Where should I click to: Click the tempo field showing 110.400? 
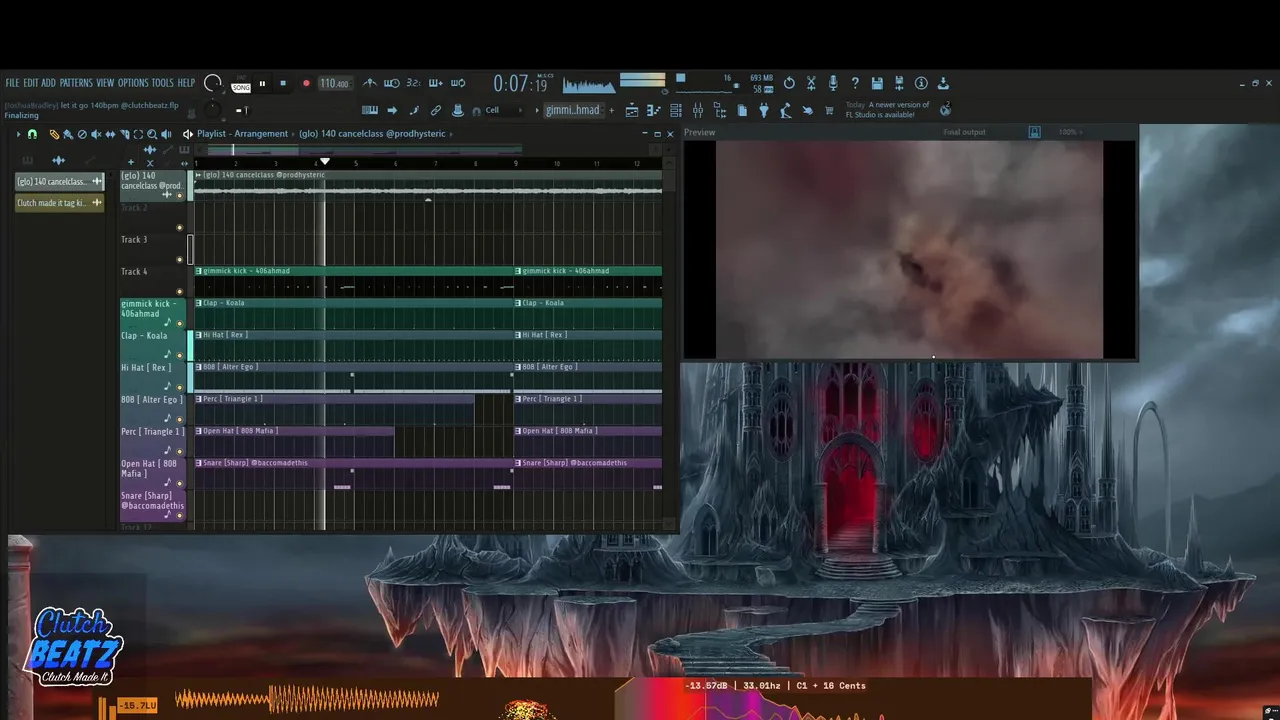click(x=334, y=84)
